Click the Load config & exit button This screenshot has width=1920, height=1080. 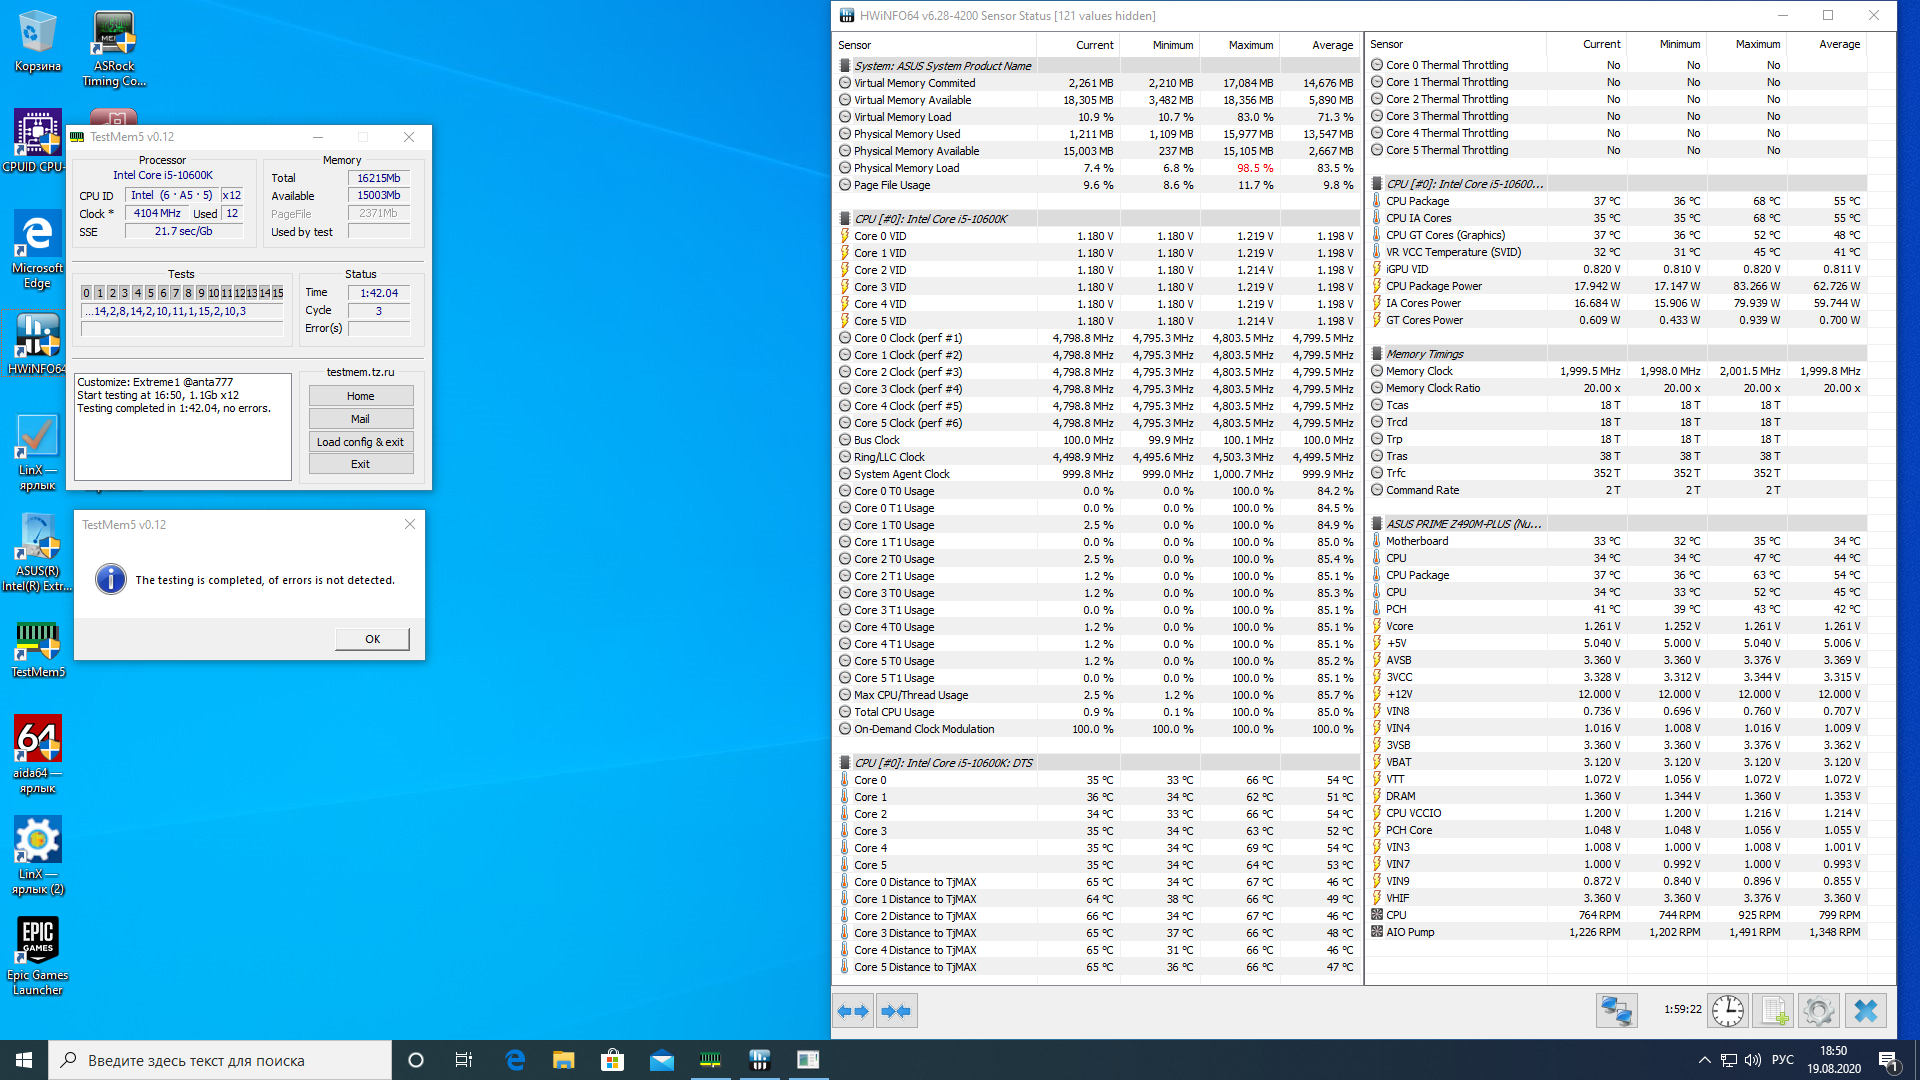point(360,442)
